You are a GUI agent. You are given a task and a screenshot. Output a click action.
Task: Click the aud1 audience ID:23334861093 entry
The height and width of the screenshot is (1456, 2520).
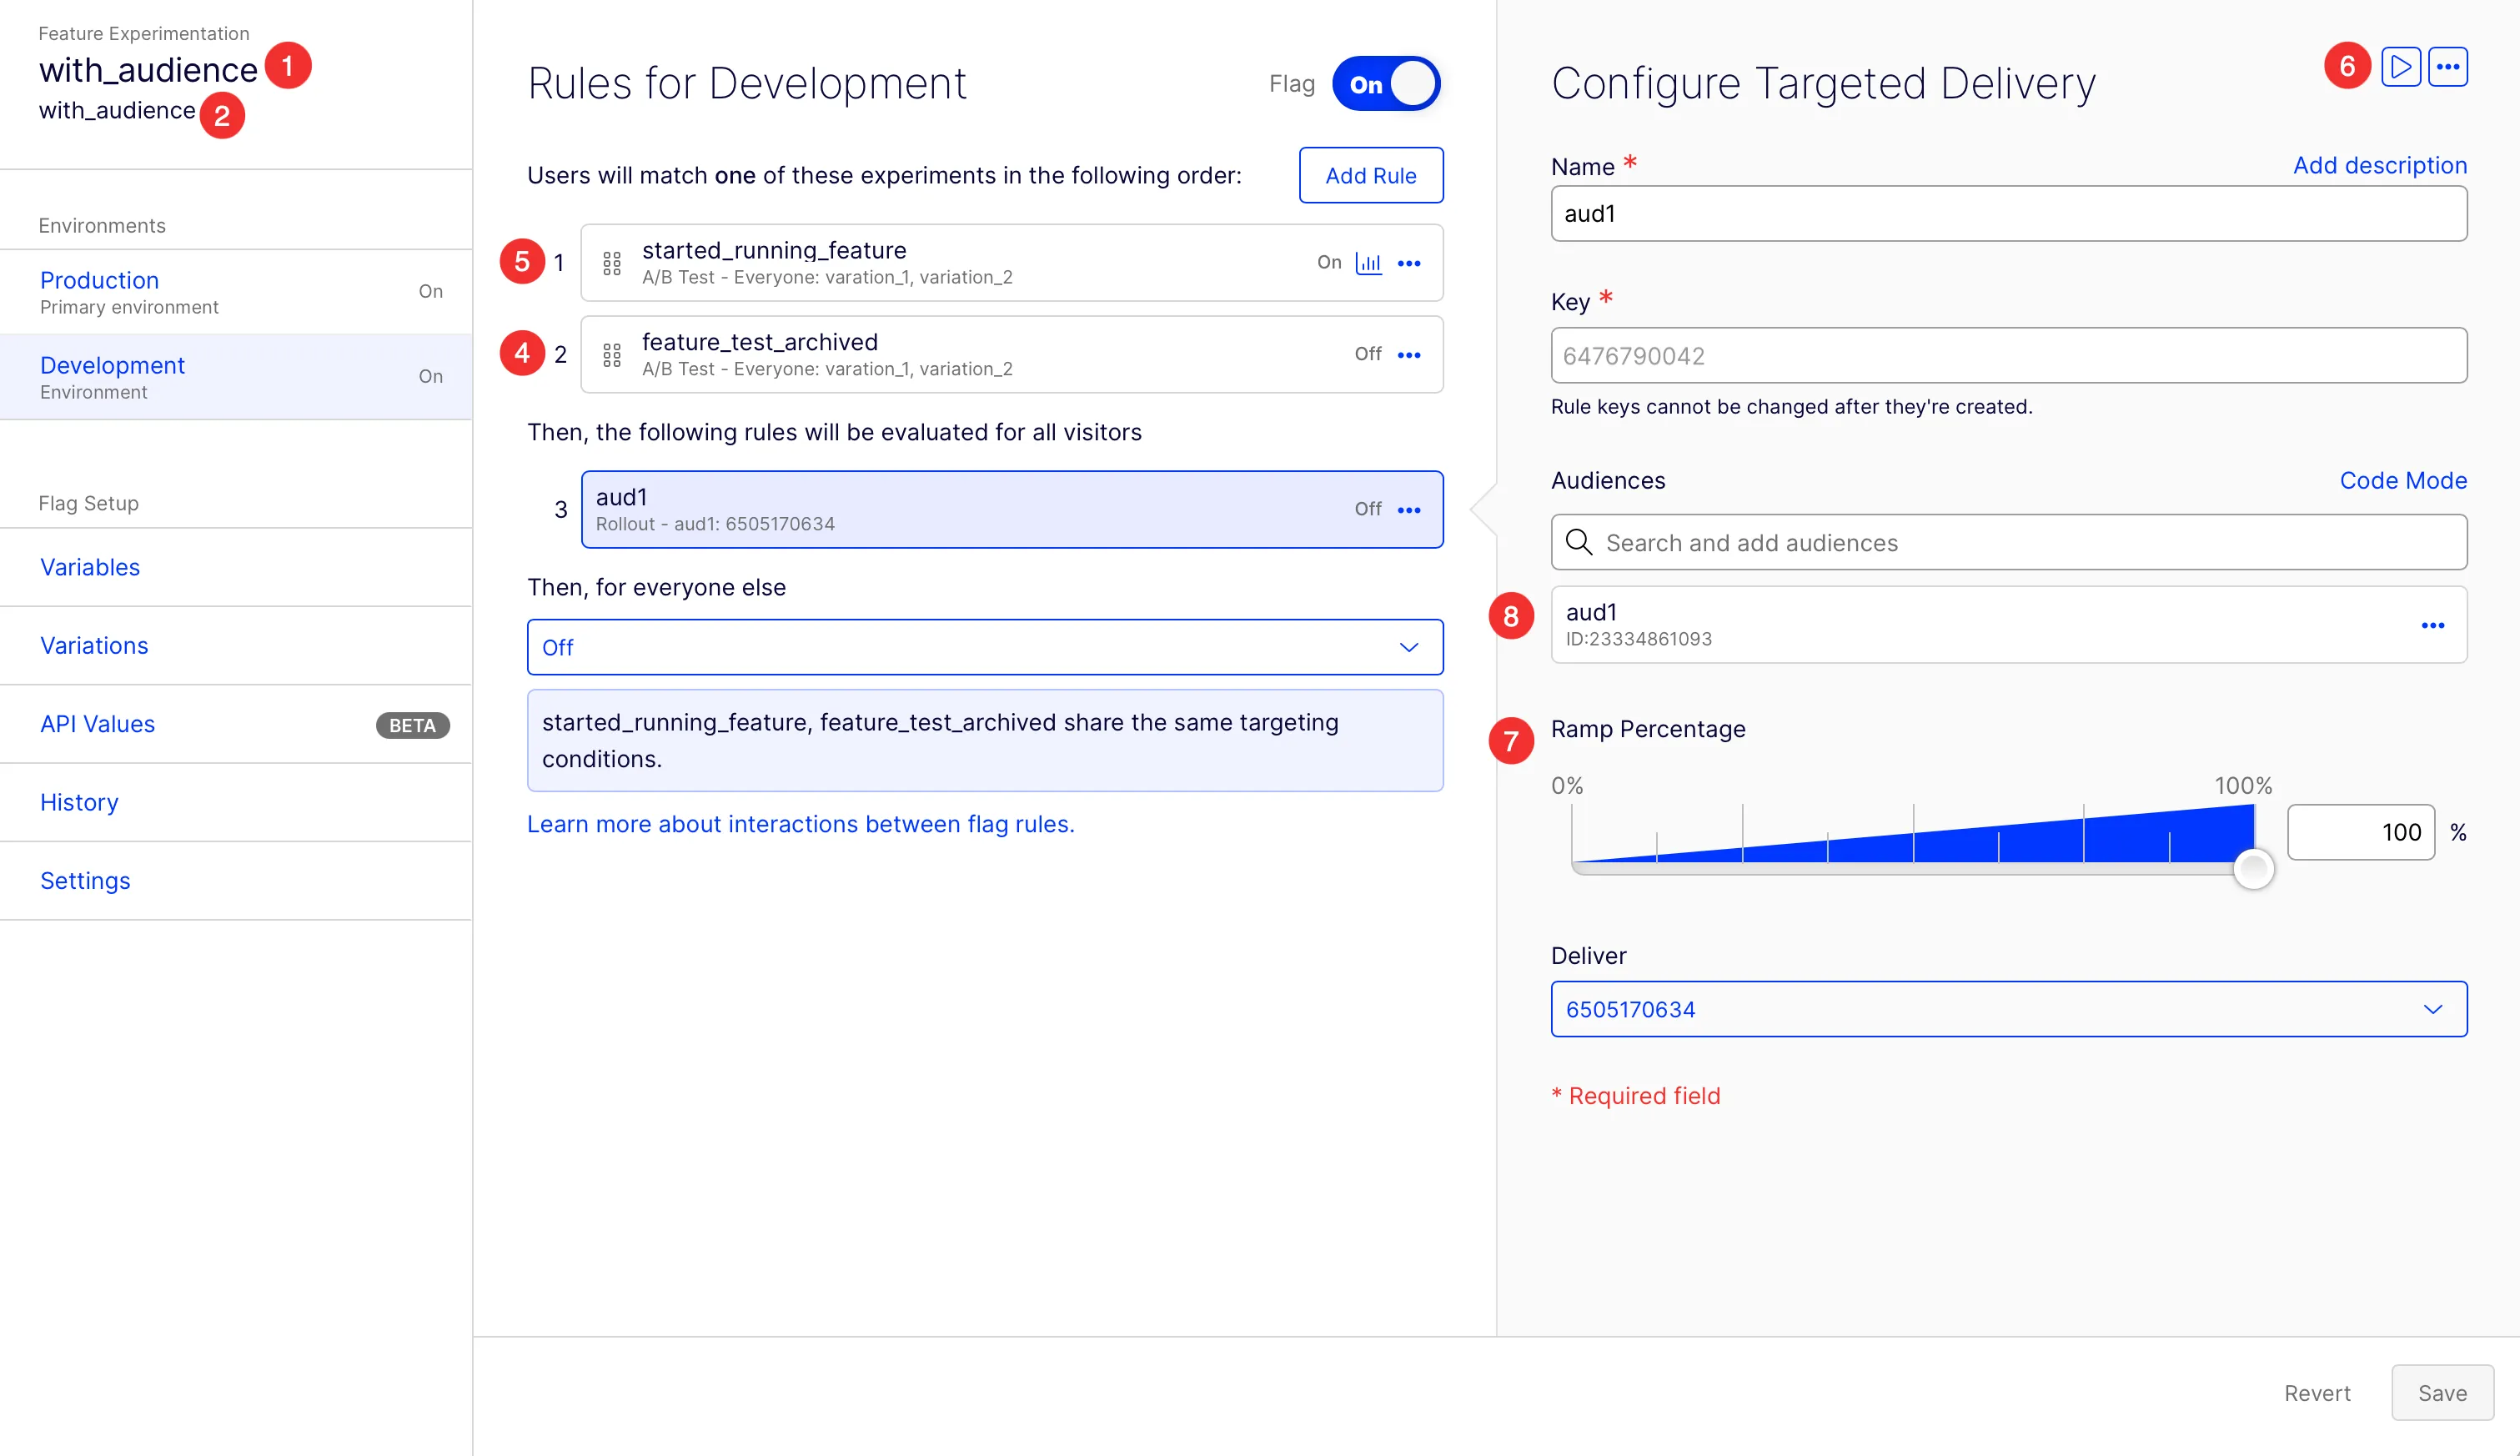click(2008, 625)
